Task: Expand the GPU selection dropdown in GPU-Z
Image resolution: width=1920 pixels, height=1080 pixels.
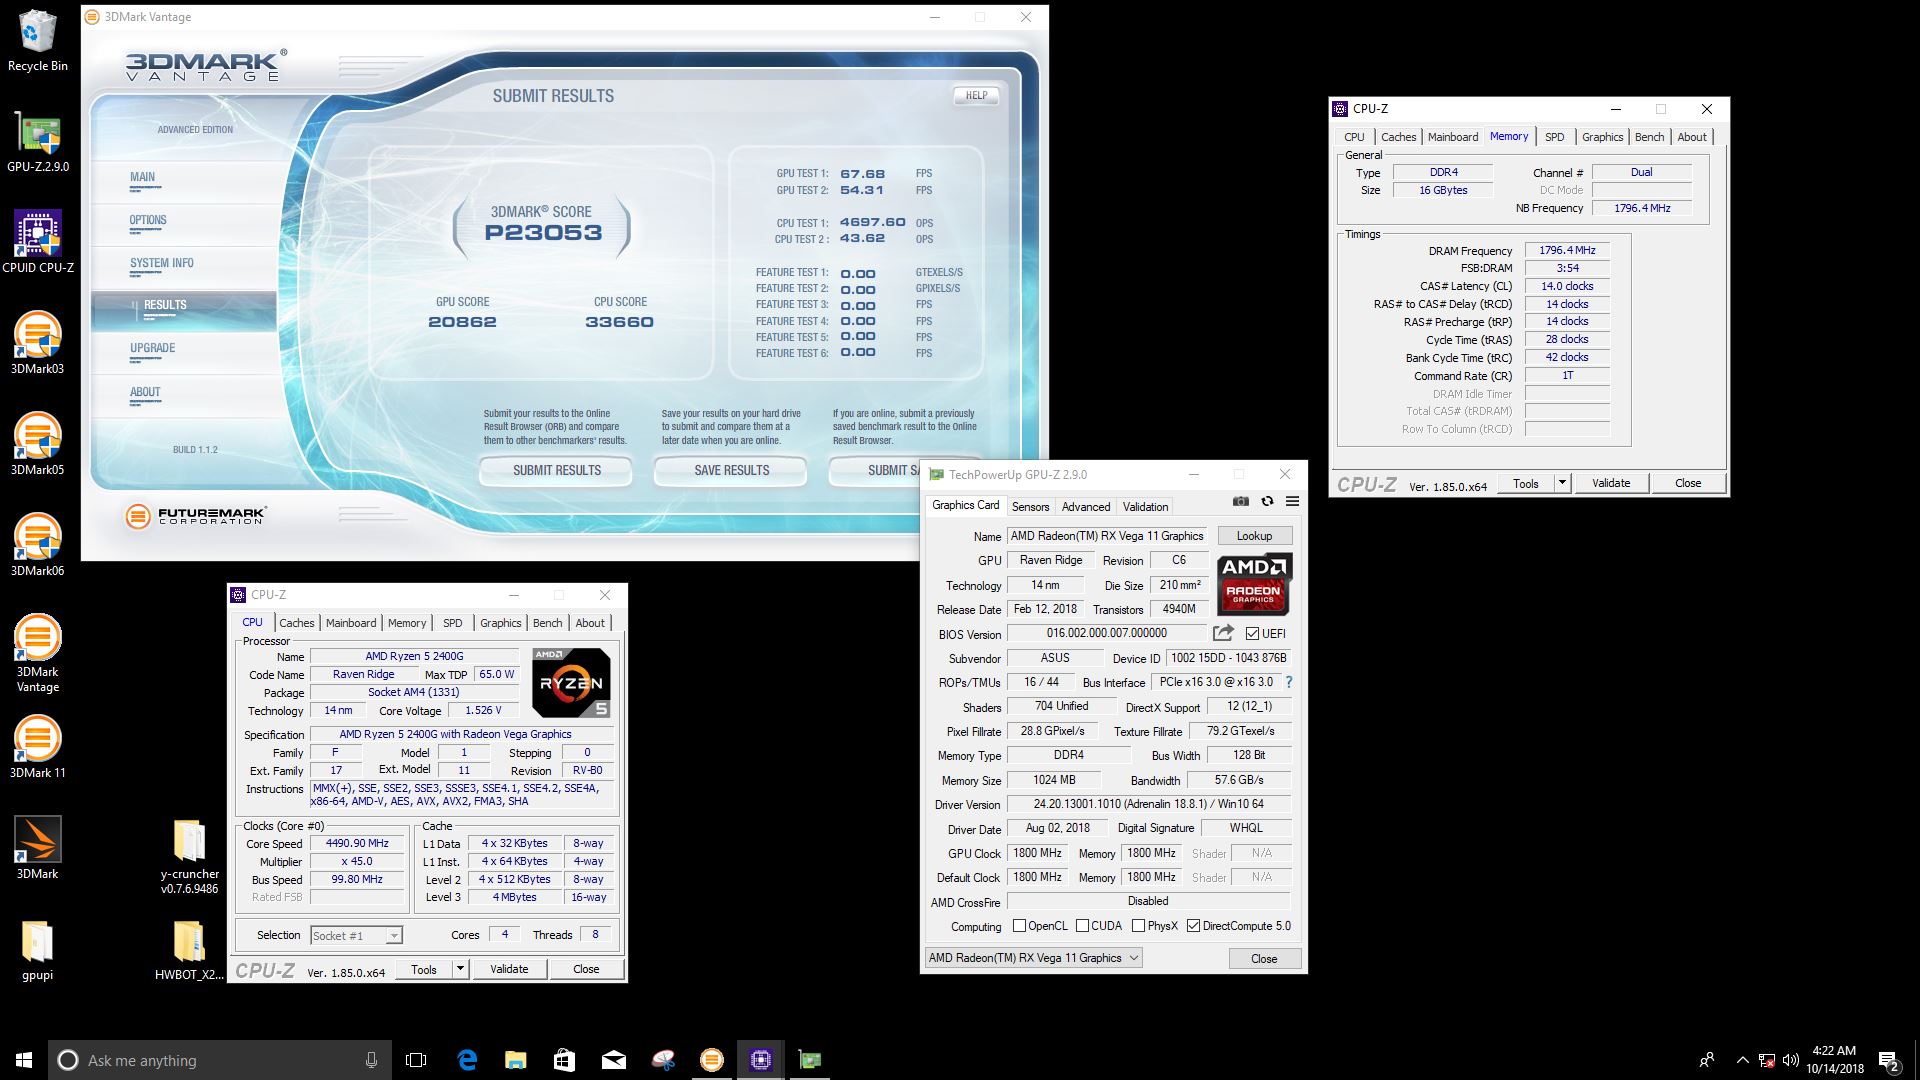Action: 1133,958
